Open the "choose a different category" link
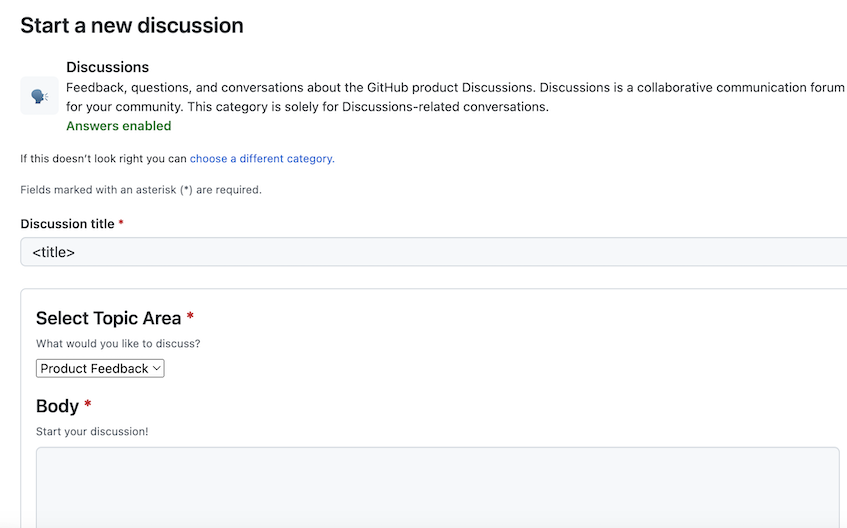847x528 pixels. pos(261,158)
